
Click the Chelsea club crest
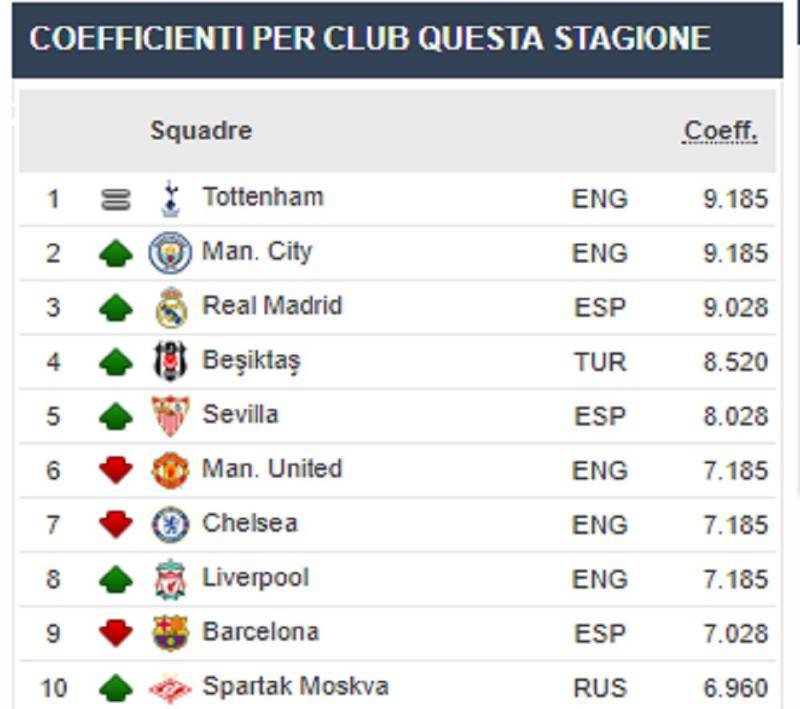pos(170,524)
